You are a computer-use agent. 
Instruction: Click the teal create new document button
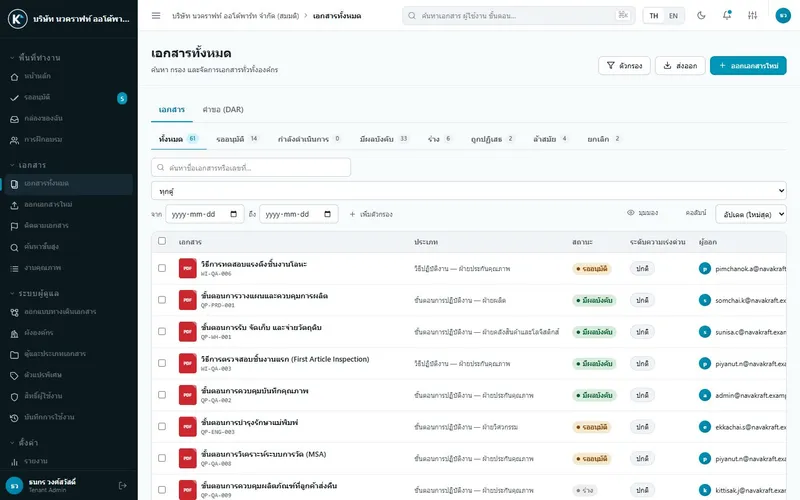pyautogui.click(x=748, y=66)
